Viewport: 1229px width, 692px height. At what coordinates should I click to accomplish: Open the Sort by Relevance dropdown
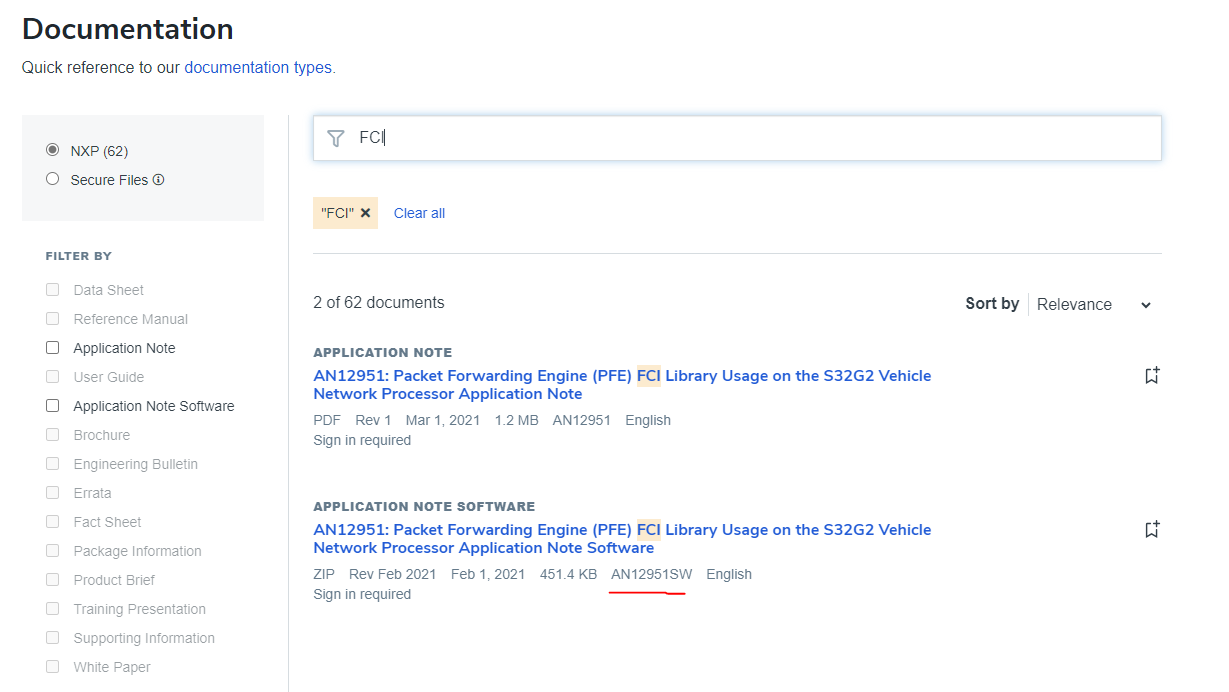(x=1094, y=304)
